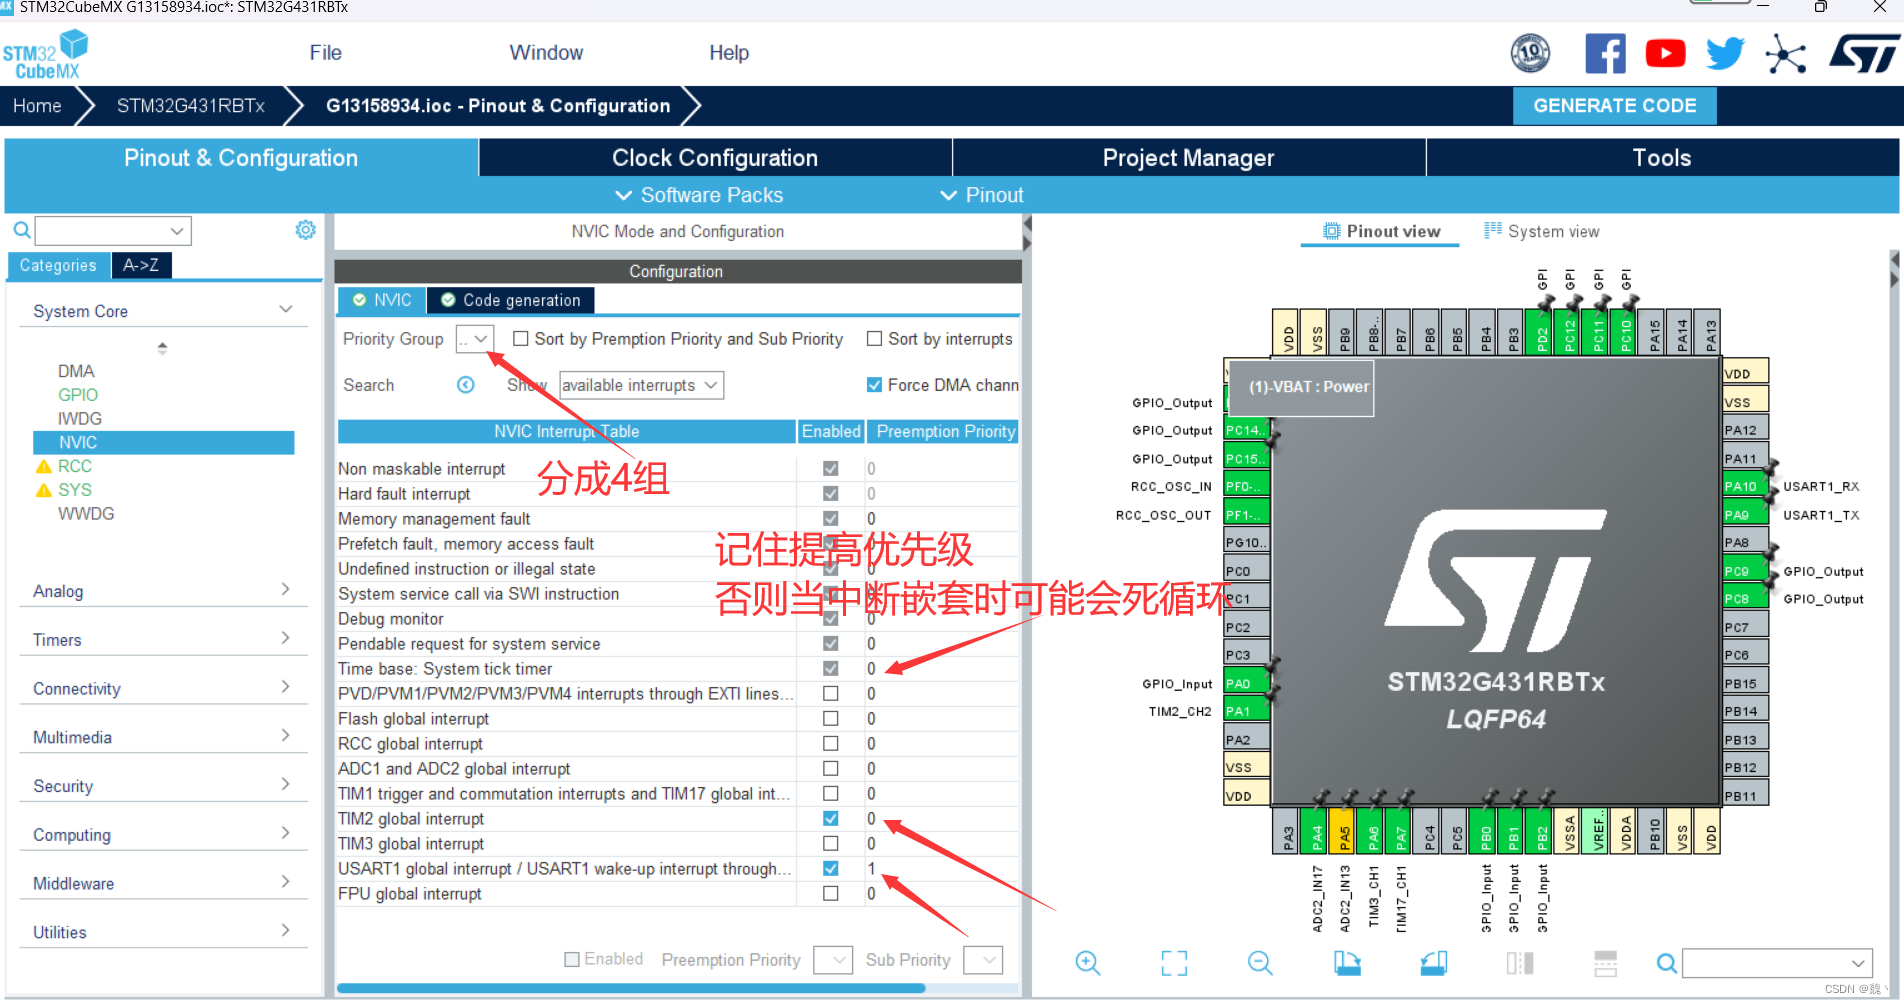This screenshot has height=1004, width=1904.
Task: Switch to the Code generation tab
Action: [511, 300]
